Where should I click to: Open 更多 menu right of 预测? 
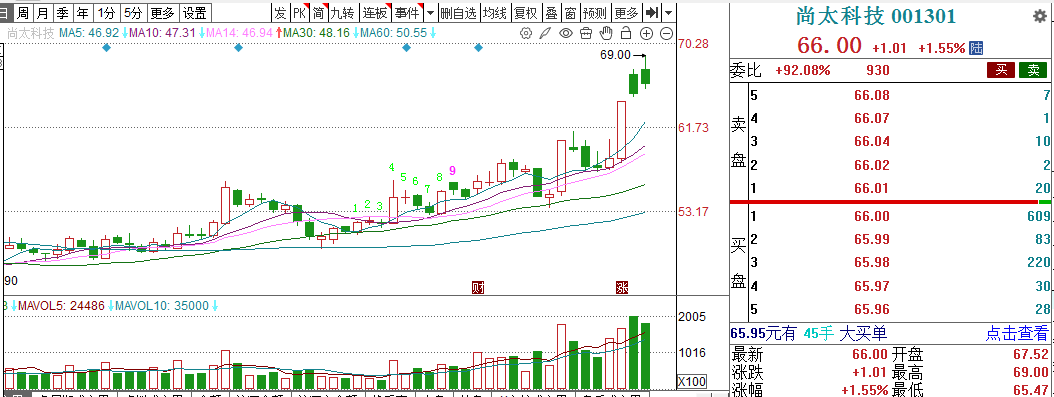click(626, 12)
